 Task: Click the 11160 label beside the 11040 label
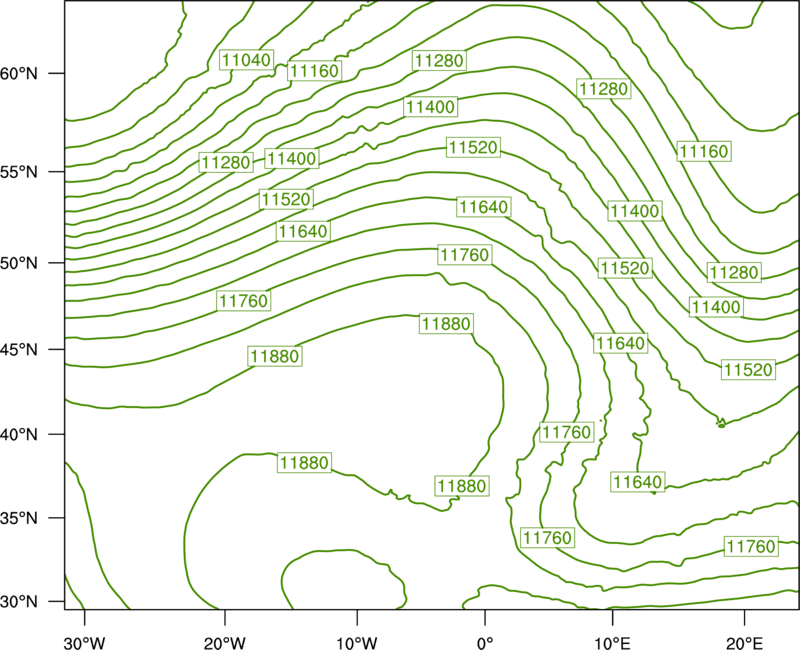[314, 71]
